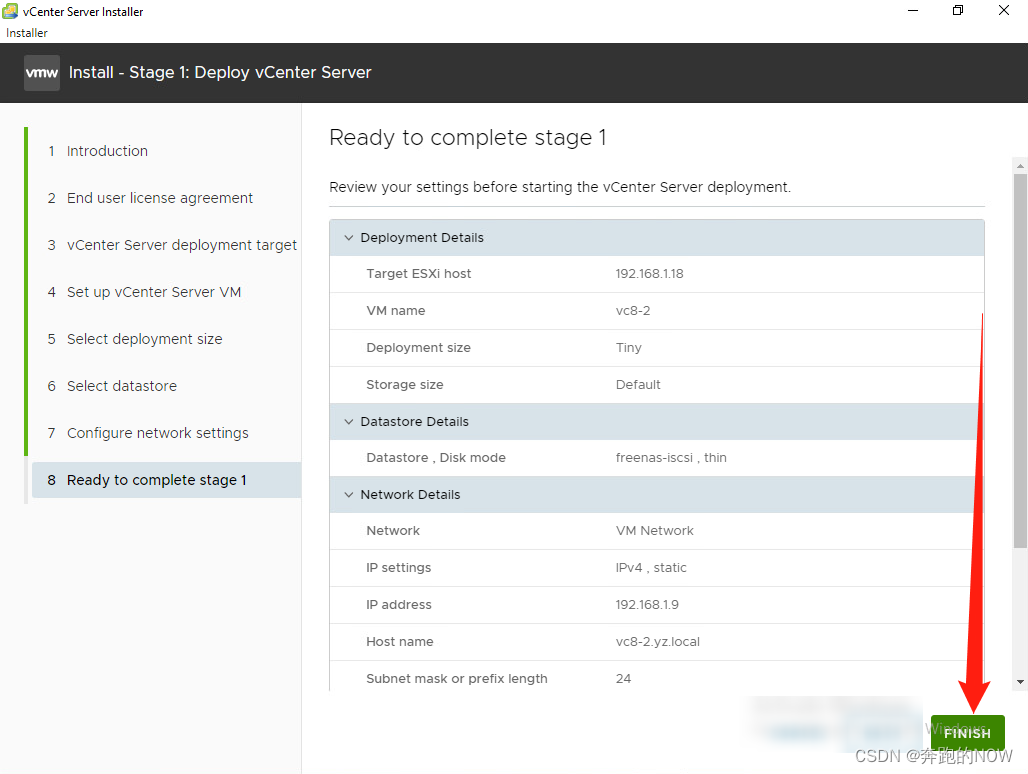
Task: Click the Deployment size value Tiny
Action: pyautogui.click(x=628, y=348)
